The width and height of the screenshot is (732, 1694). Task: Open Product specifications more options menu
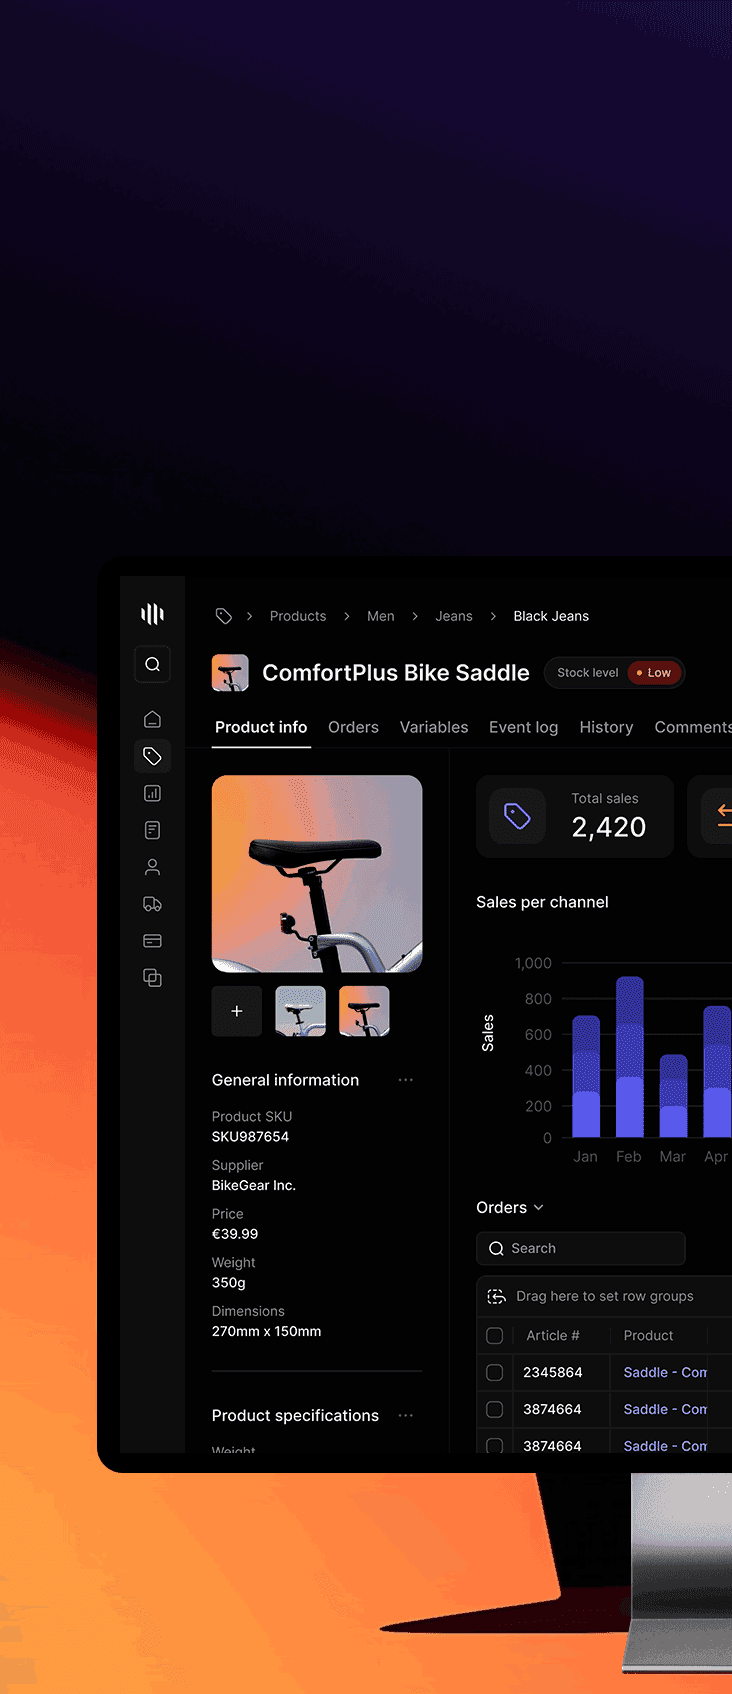click(405, 1415)
